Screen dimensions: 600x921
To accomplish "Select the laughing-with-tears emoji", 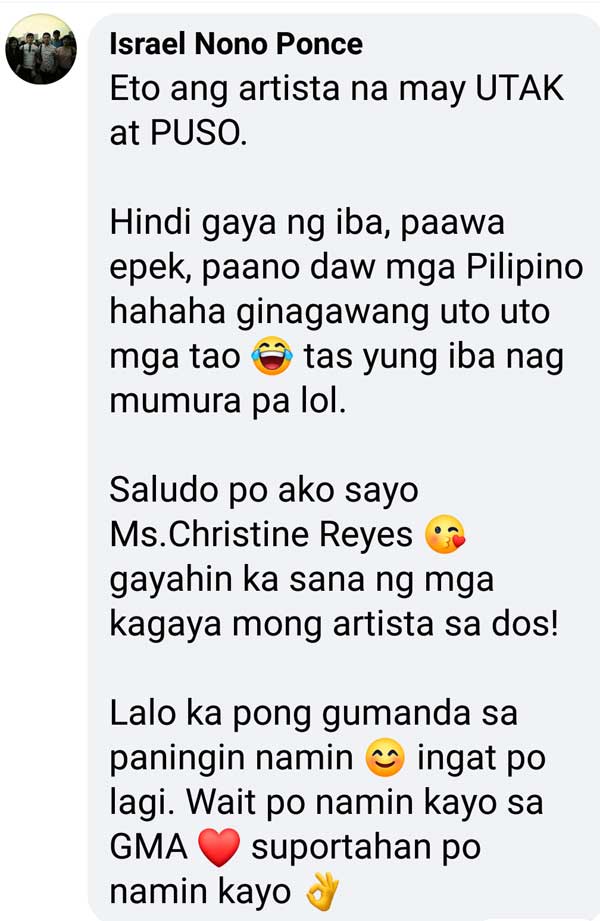I will tap(272, 357).
